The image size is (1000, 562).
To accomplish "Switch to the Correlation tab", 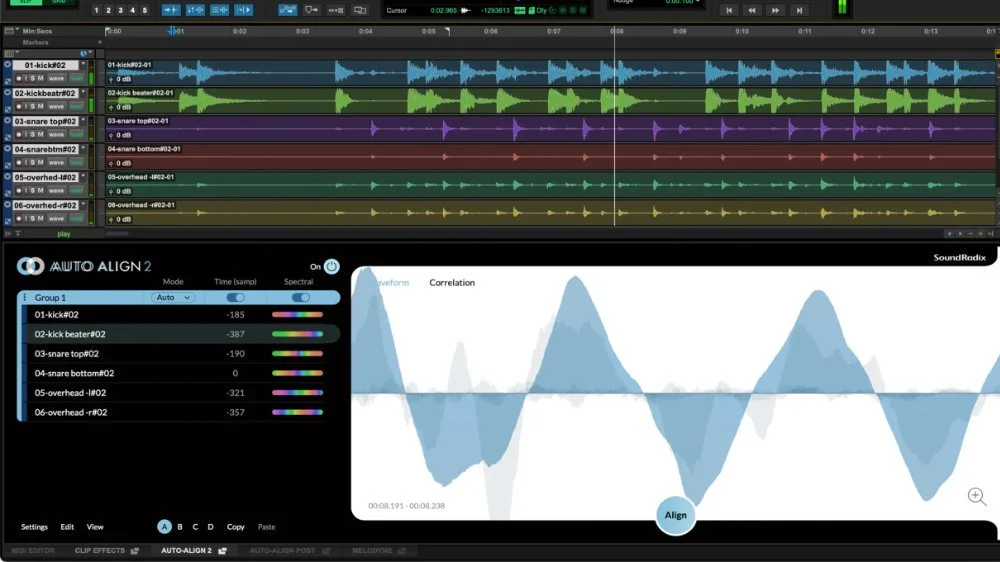I will click(x=452, y=283).
